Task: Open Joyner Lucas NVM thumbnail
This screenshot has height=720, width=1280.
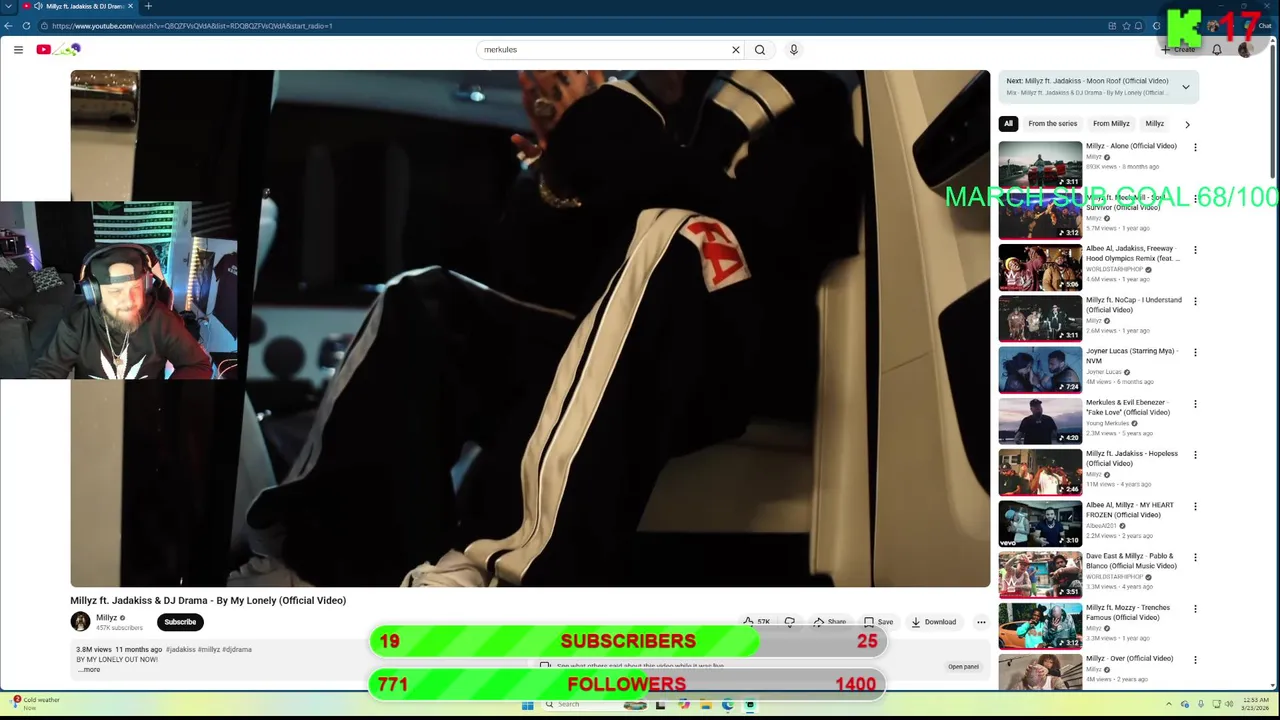Action: coord(1040,369)
